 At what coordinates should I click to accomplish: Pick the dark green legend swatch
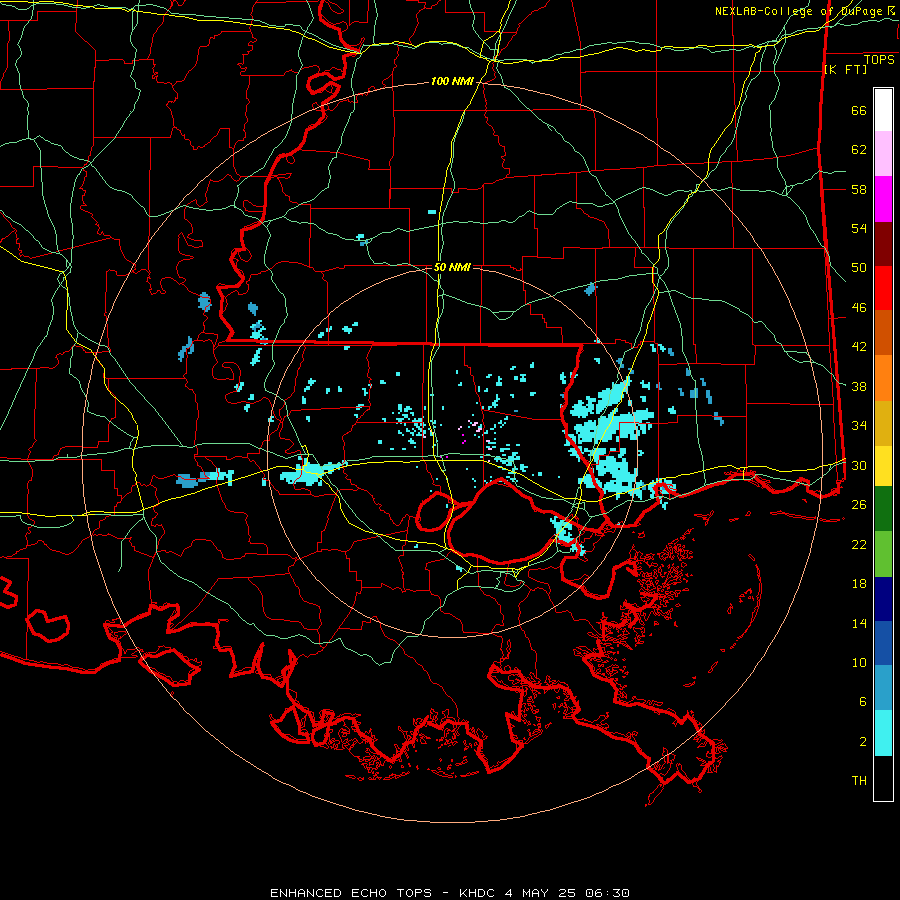[883, 509]
